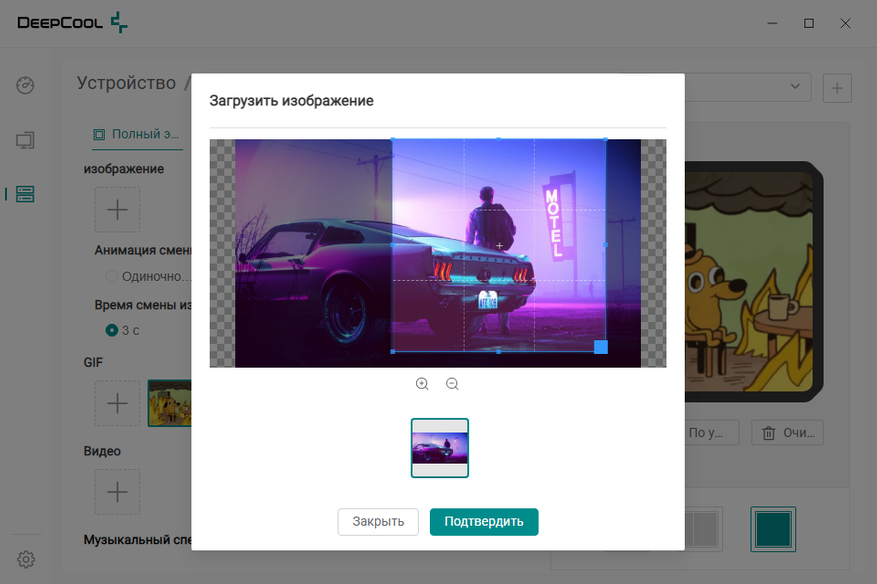Image resolution: width=877 pixels, height=584 pixels.
Task: Select the uploaded car image thumbnail
Action: 440,448
